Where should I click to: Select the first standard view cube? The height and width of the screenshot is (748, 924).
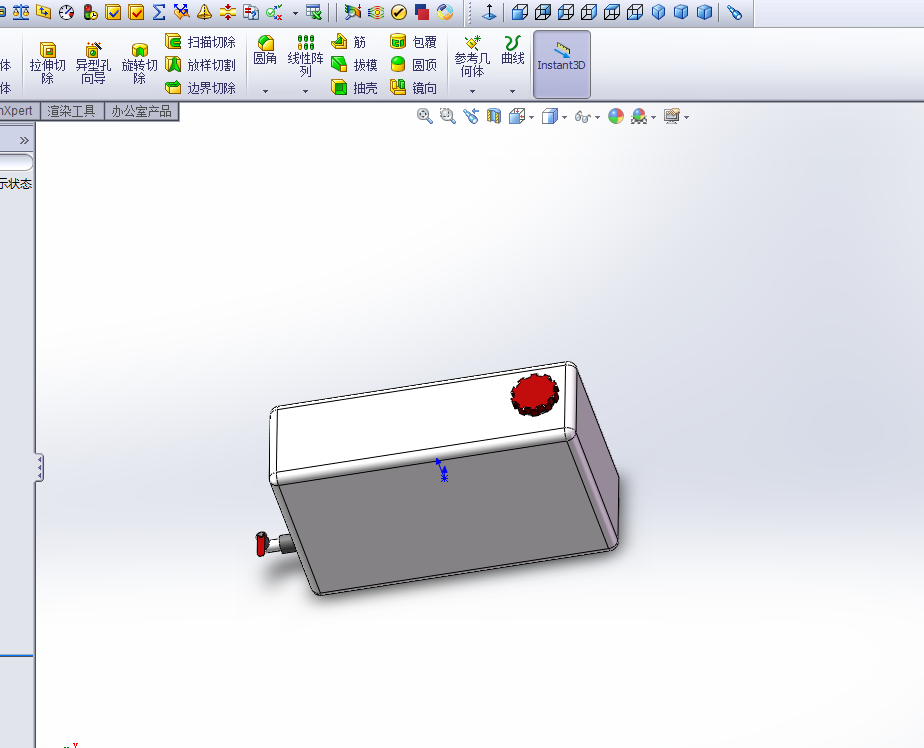point(519,12)
